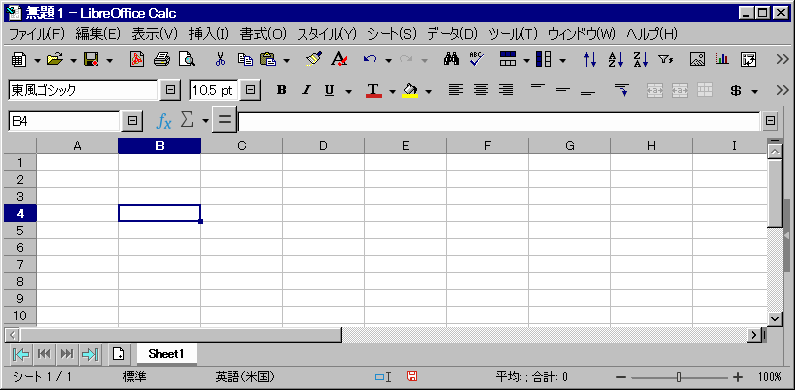Expand the font name dropdown
This screenshot has width=795, height=390.
pyautogui.click(x=170, y=90)
